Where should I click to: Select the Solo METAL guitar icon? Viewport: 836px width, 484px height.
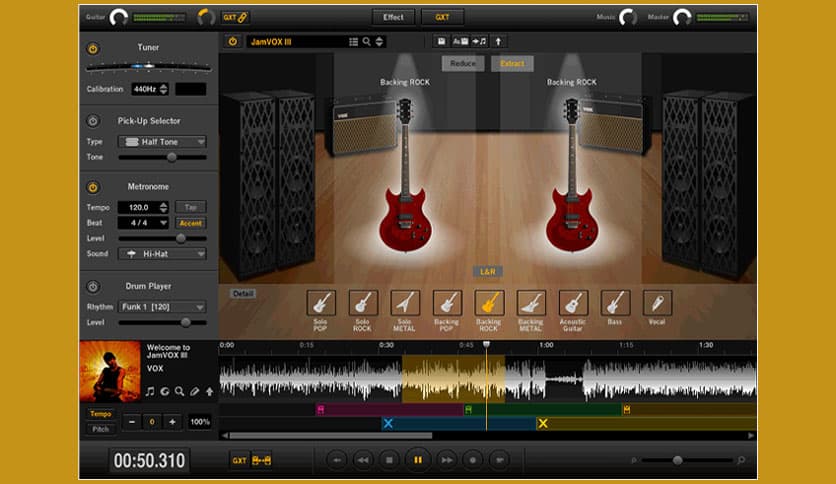pos(405,303)
